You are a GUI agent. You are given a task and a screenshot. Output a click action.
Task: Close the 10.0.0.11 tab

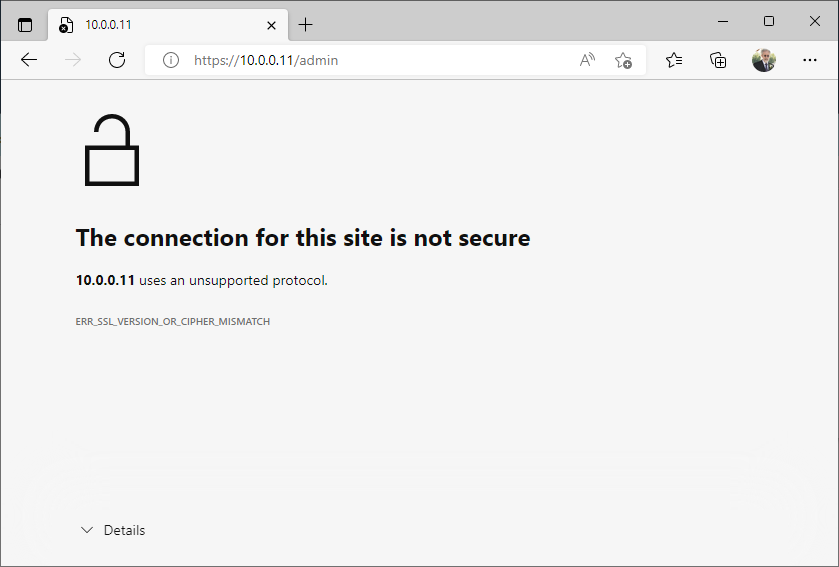pyautogui.click(x=271, y=24)
